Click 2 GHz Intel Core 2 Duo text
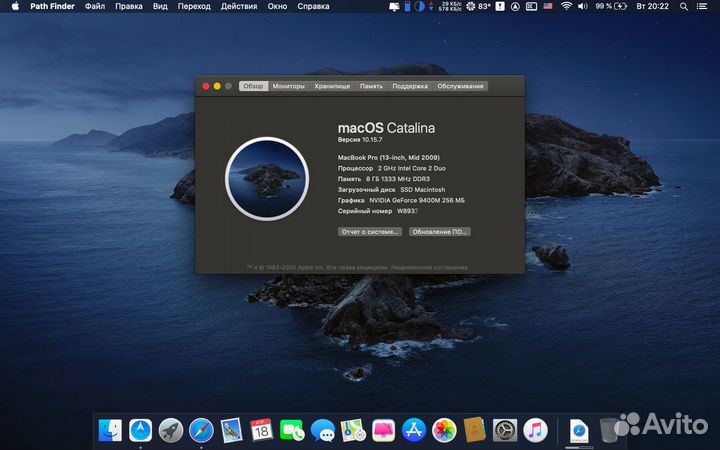This screenshot has width=720, height=450. pyautogui.click(x=411, y=169)
